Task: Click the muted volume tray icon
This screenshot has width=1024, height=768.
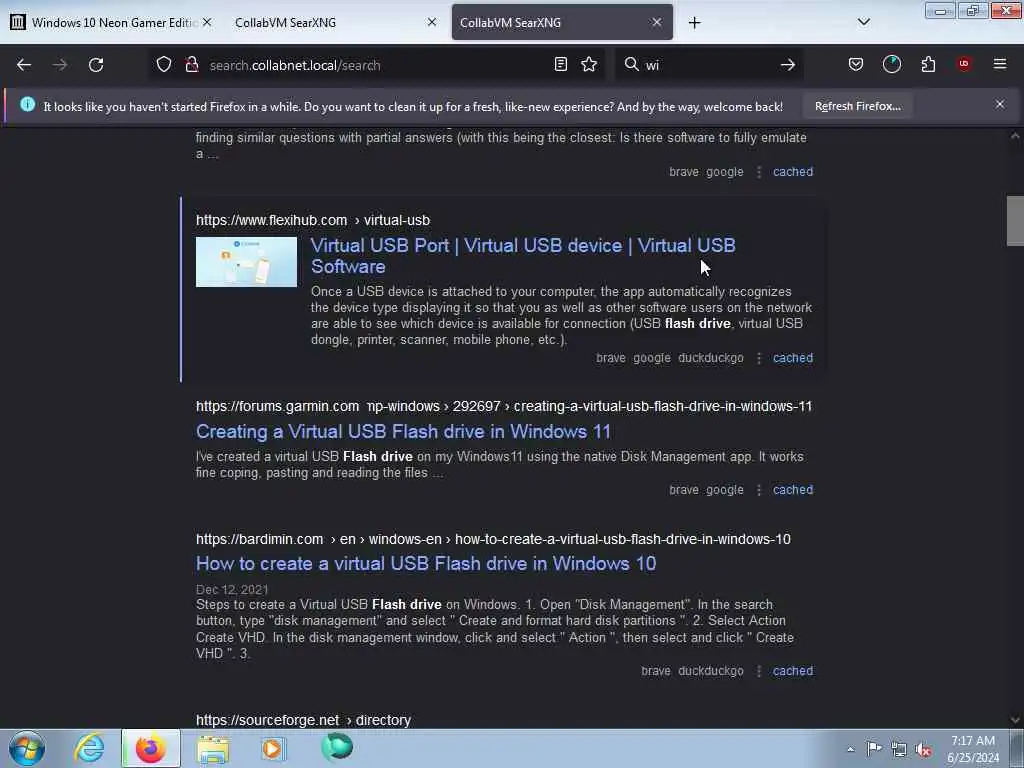Action: click(923, 749)
